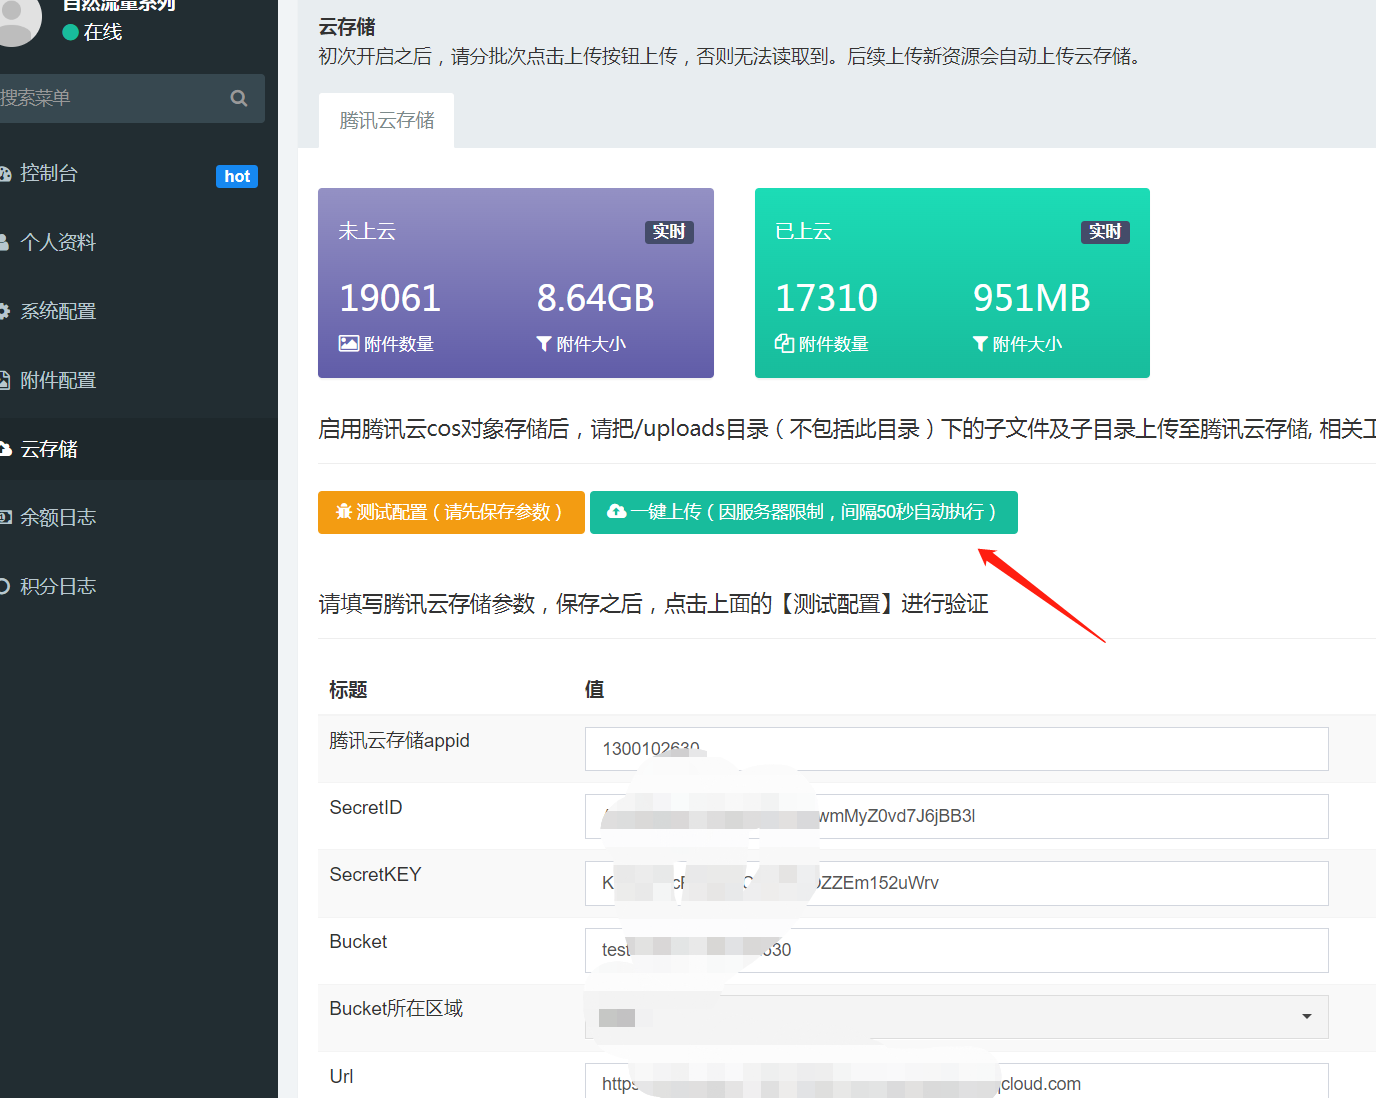The height and width of the screenshot is (1098, 1376).
Task: Click the 19061 attachment count
Action: (x=390, y=298)
